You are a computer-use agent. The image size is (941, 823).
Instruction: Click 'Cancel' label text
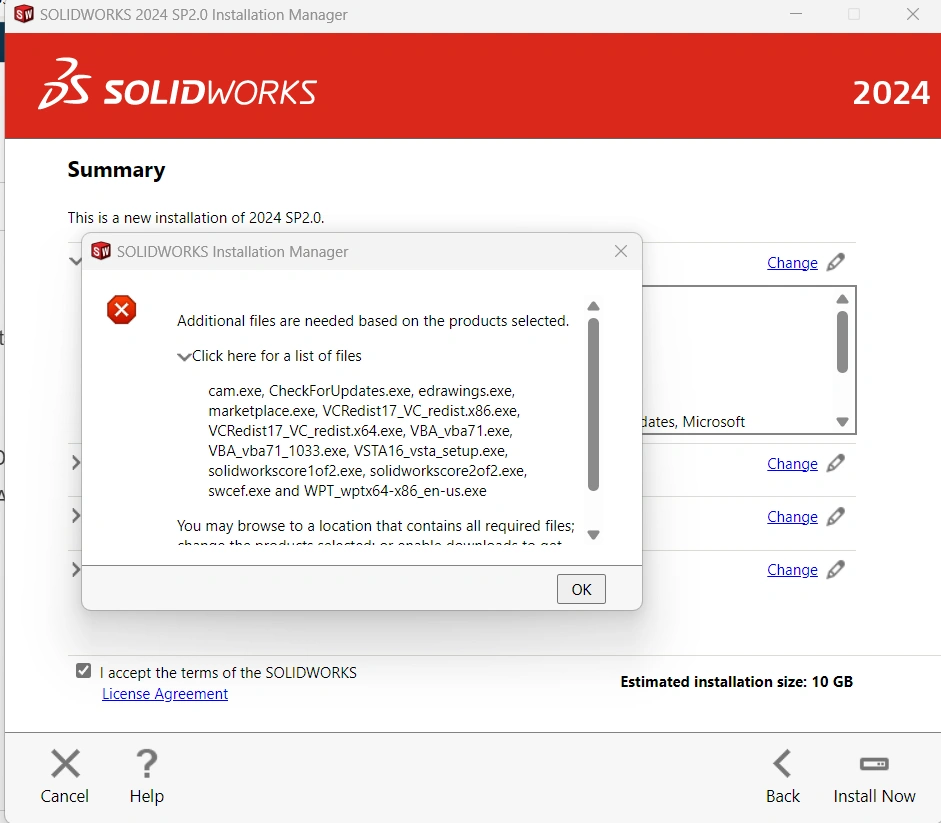(x=65, y=796)
